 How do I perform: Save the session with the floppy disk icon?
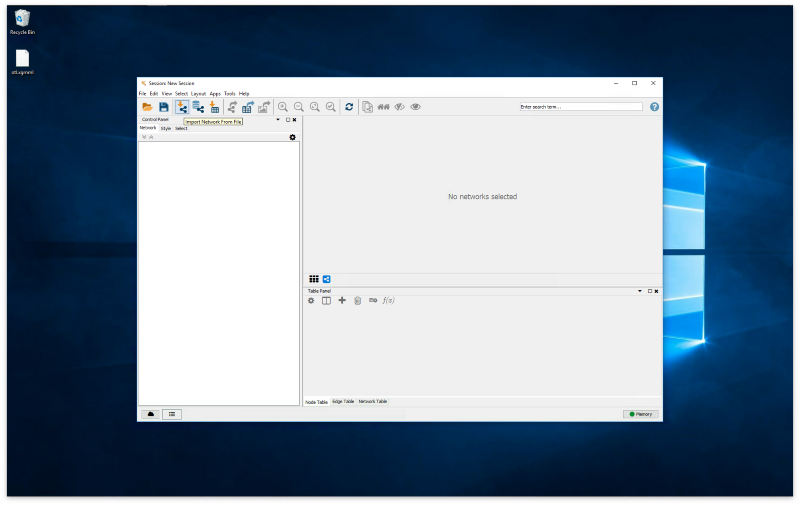[x=164, y=107]
